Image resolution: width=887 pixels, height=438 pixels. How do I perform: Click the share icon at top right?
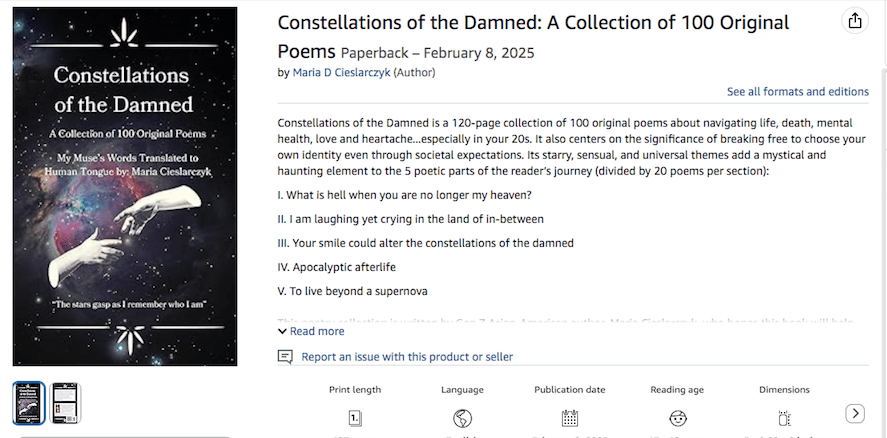click(855, 21)
